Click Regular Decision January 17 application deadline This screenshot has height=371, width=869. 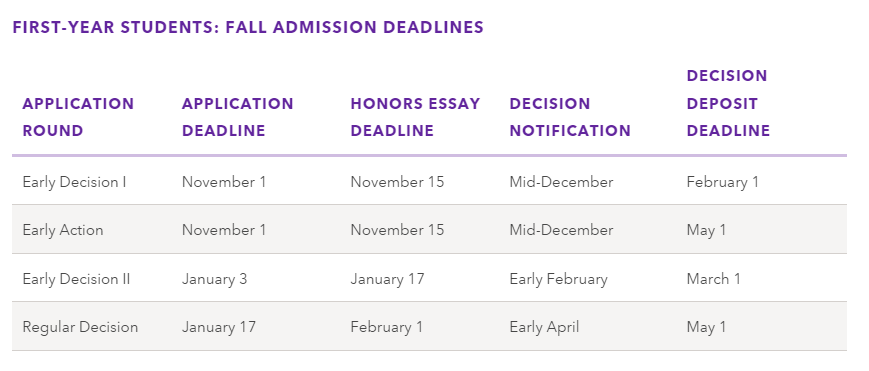pos(219,327)
